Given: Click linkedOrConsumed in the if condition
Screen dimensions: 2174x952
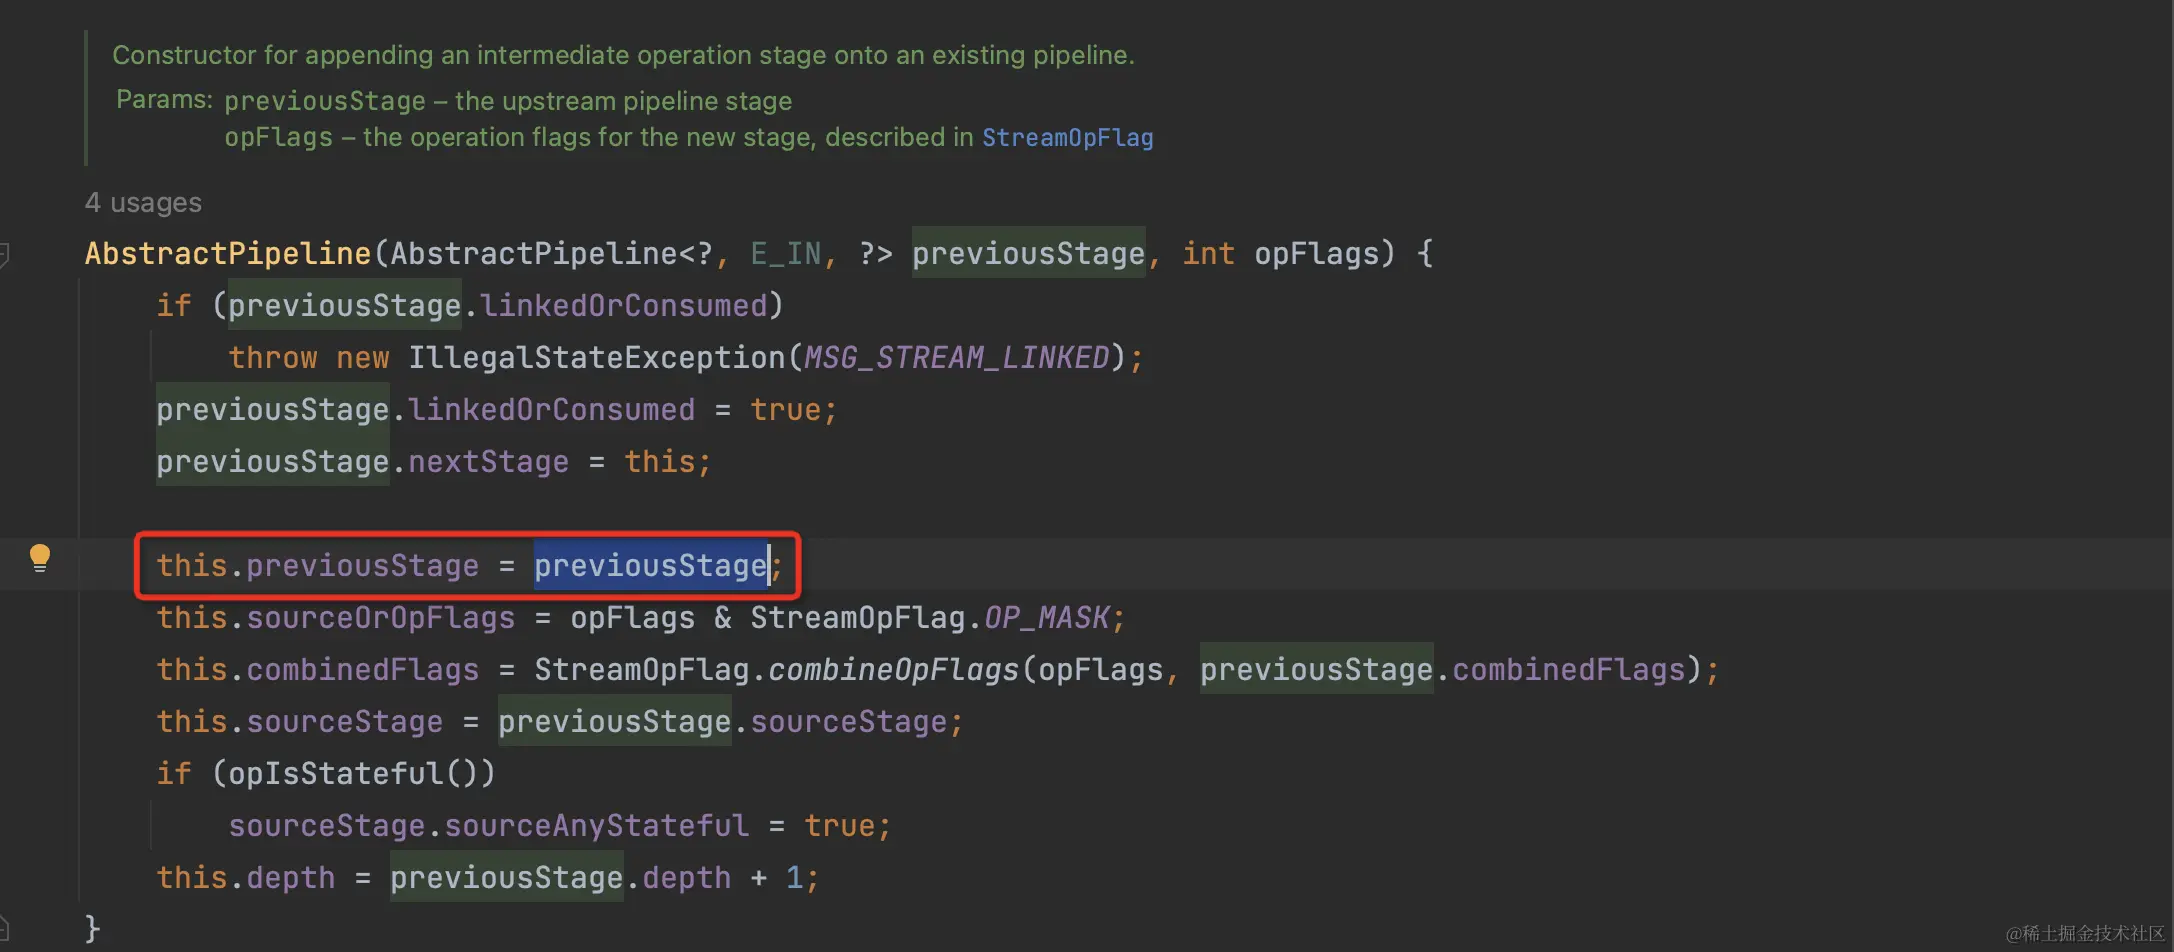Looking at the screenshot, I should tap(623, 306).
